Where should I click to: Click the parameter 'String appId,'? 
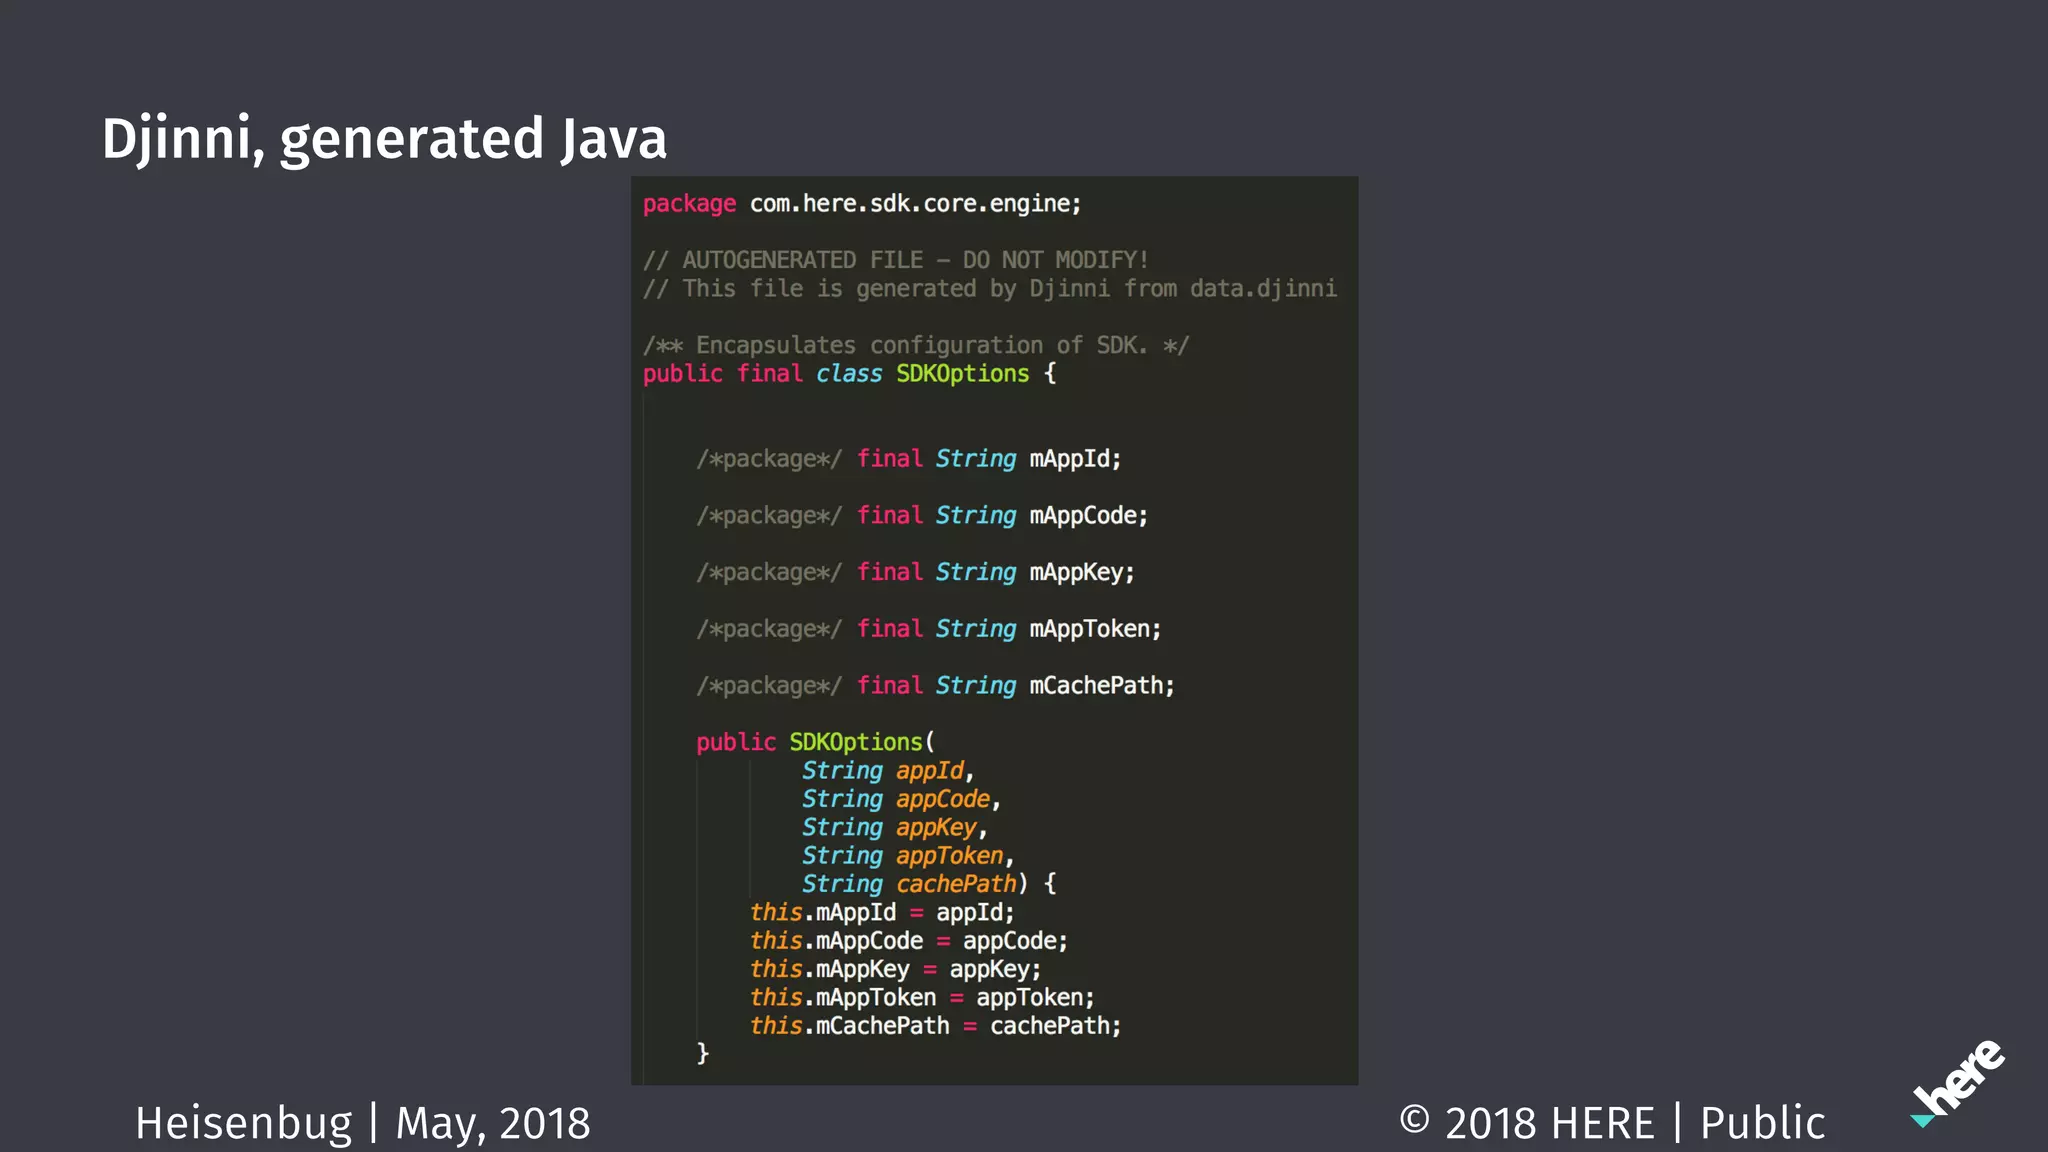click(889, 771)
